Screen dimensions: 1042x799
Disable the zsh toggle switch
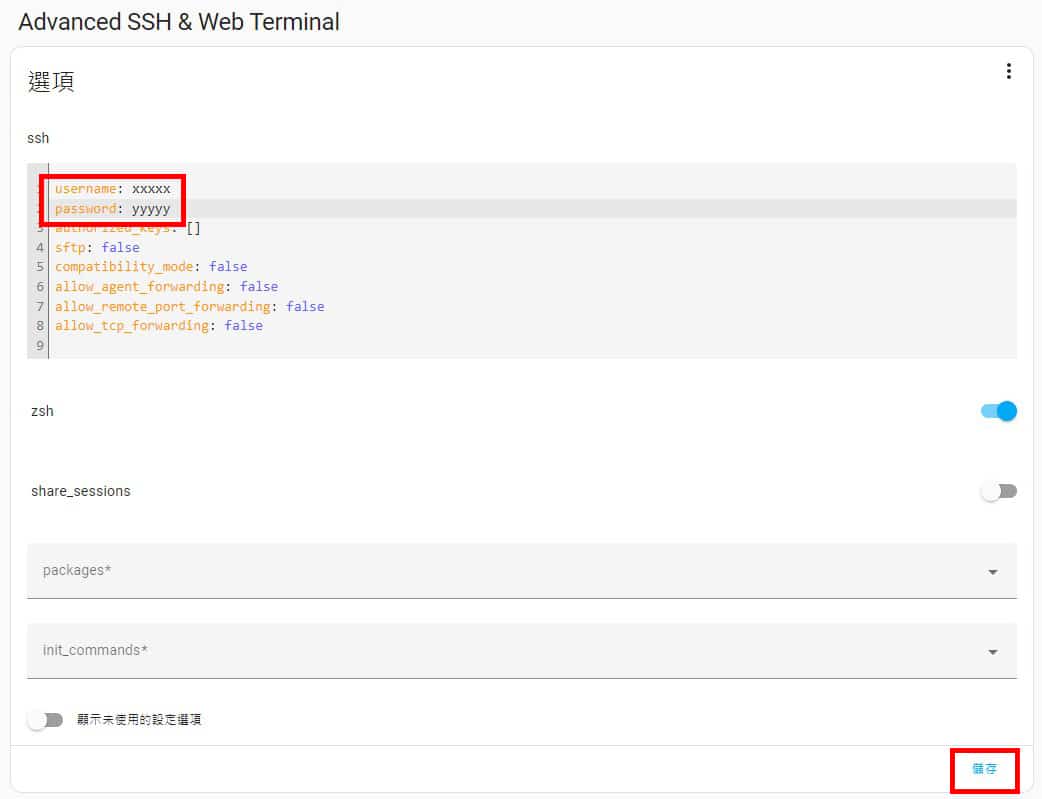coord(999,411)
